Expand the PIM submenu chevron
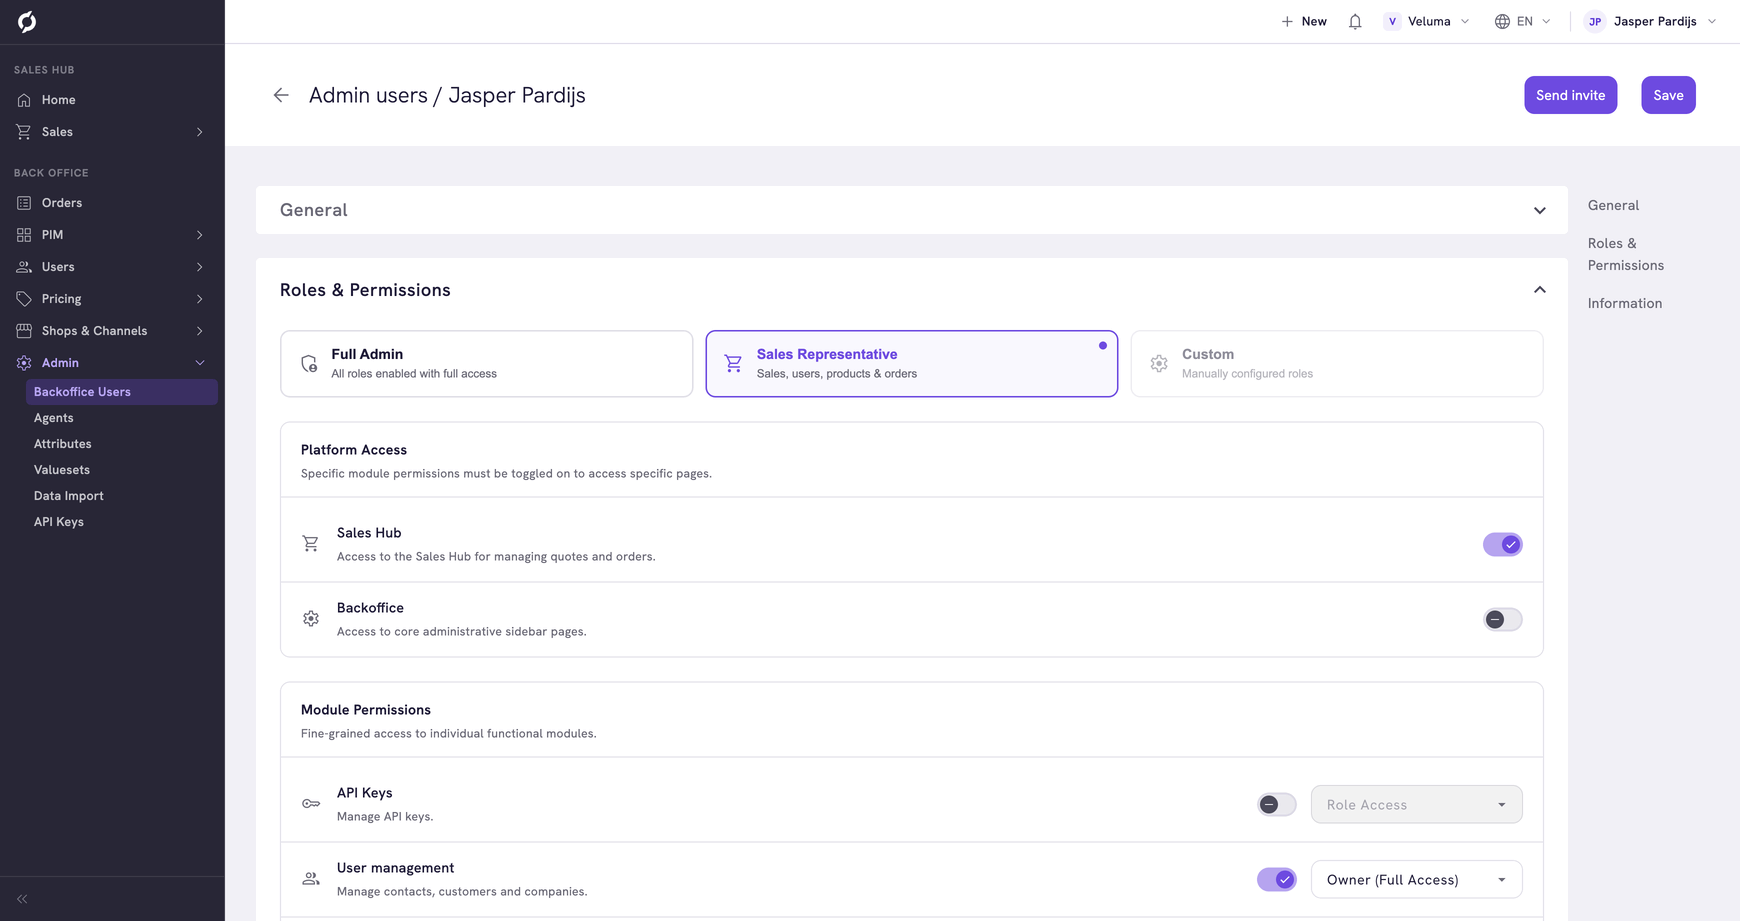This screenshot has width=1740, height=921. pos(200,235)
